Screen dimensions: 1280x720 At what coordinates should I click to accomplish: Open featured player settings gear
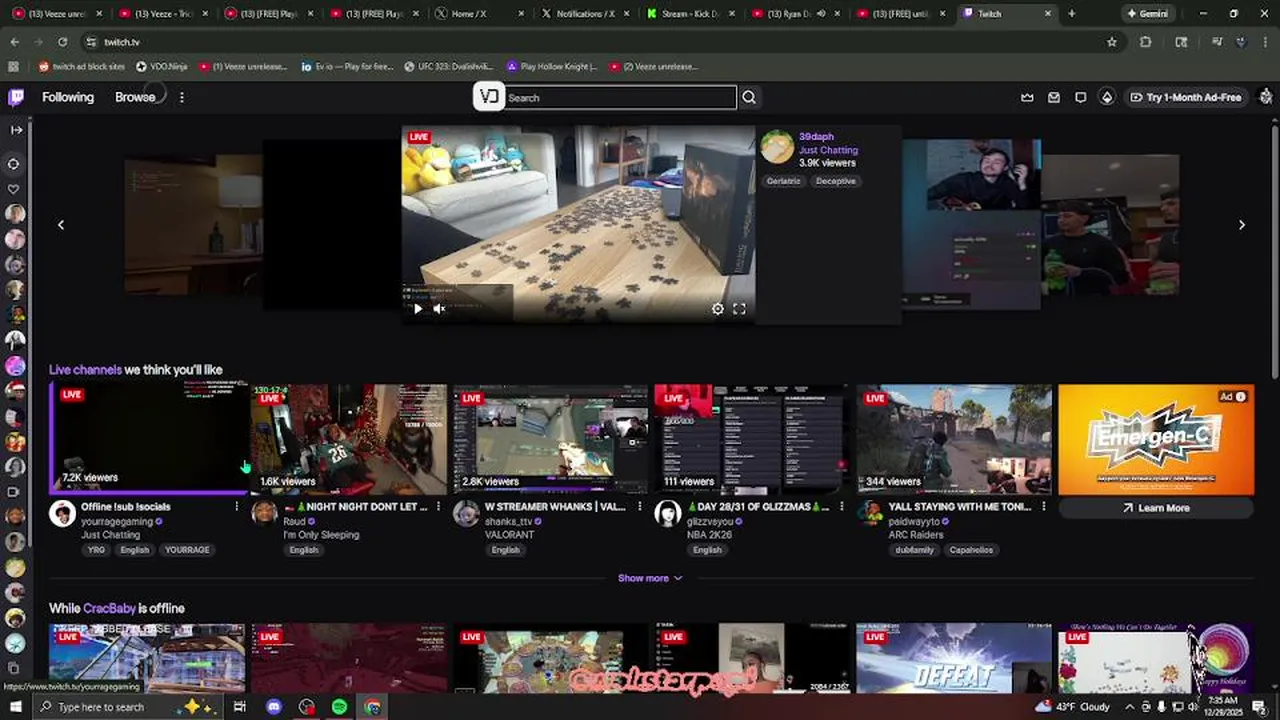[718, 309]
